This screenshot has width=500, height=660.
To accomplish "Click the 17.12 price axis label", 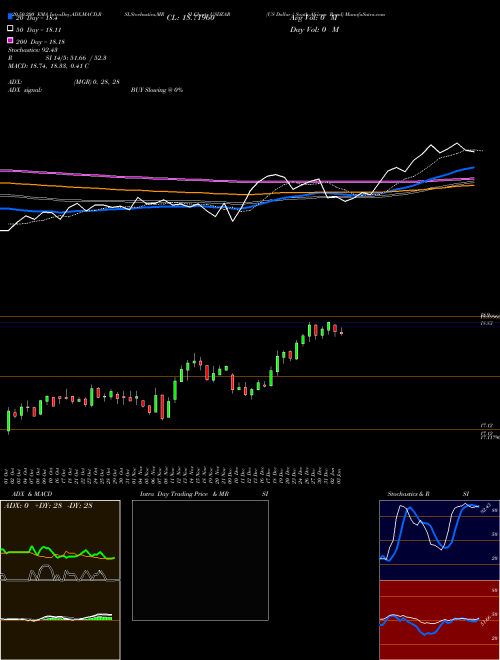I will pos(487,426).
